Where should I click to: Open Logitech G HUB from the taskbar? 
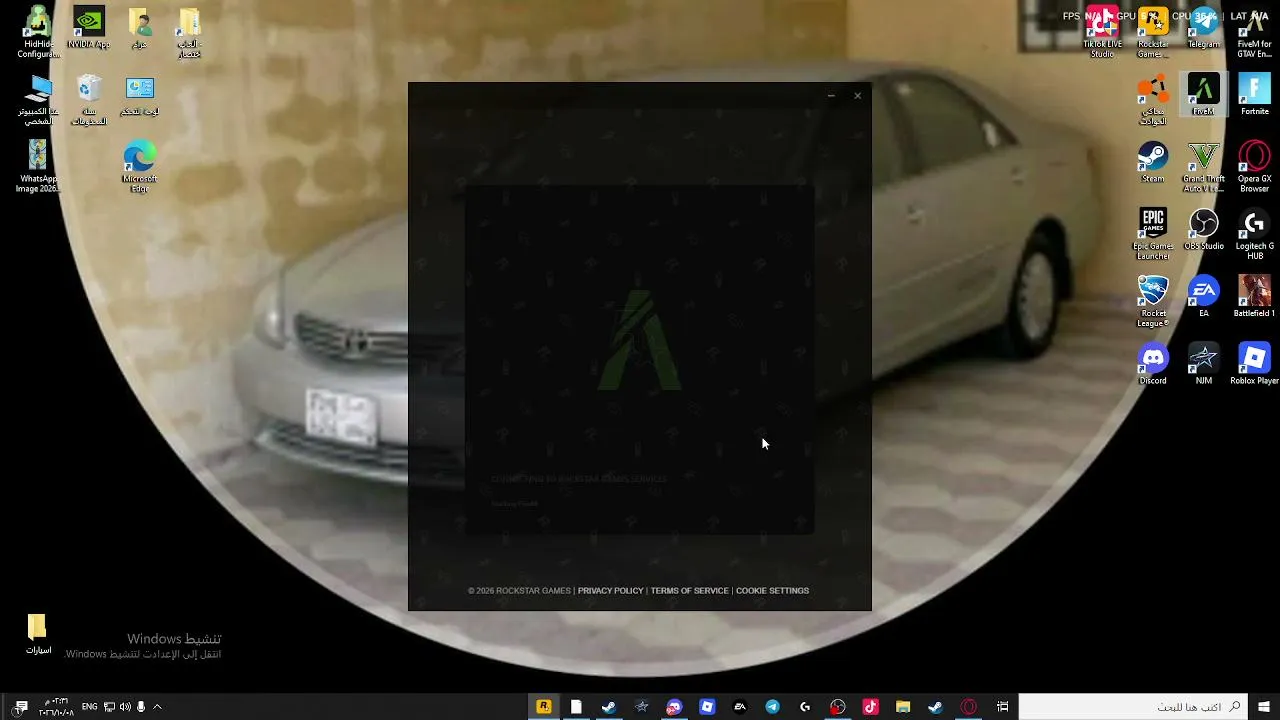[x=805, y=707]
